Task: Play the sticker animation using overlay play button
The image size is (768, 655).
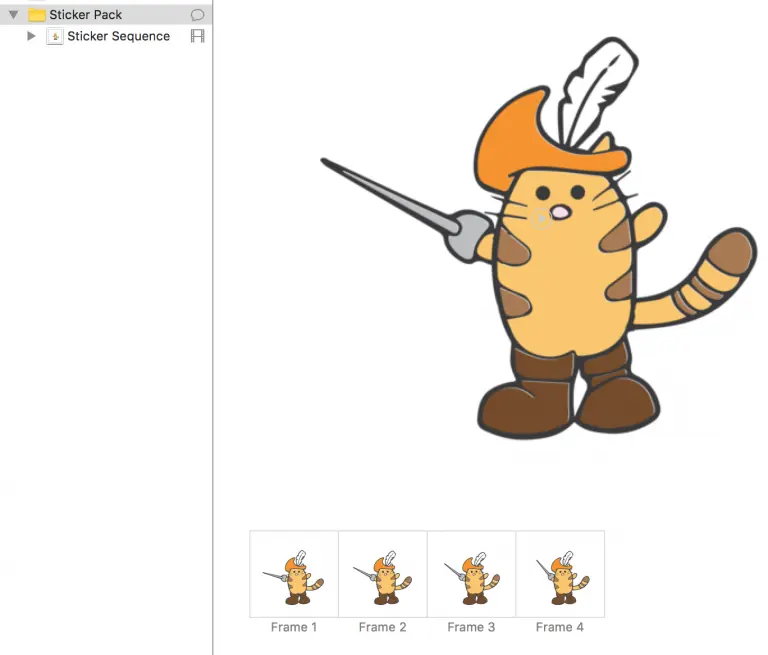Action: tap(541, 218)
